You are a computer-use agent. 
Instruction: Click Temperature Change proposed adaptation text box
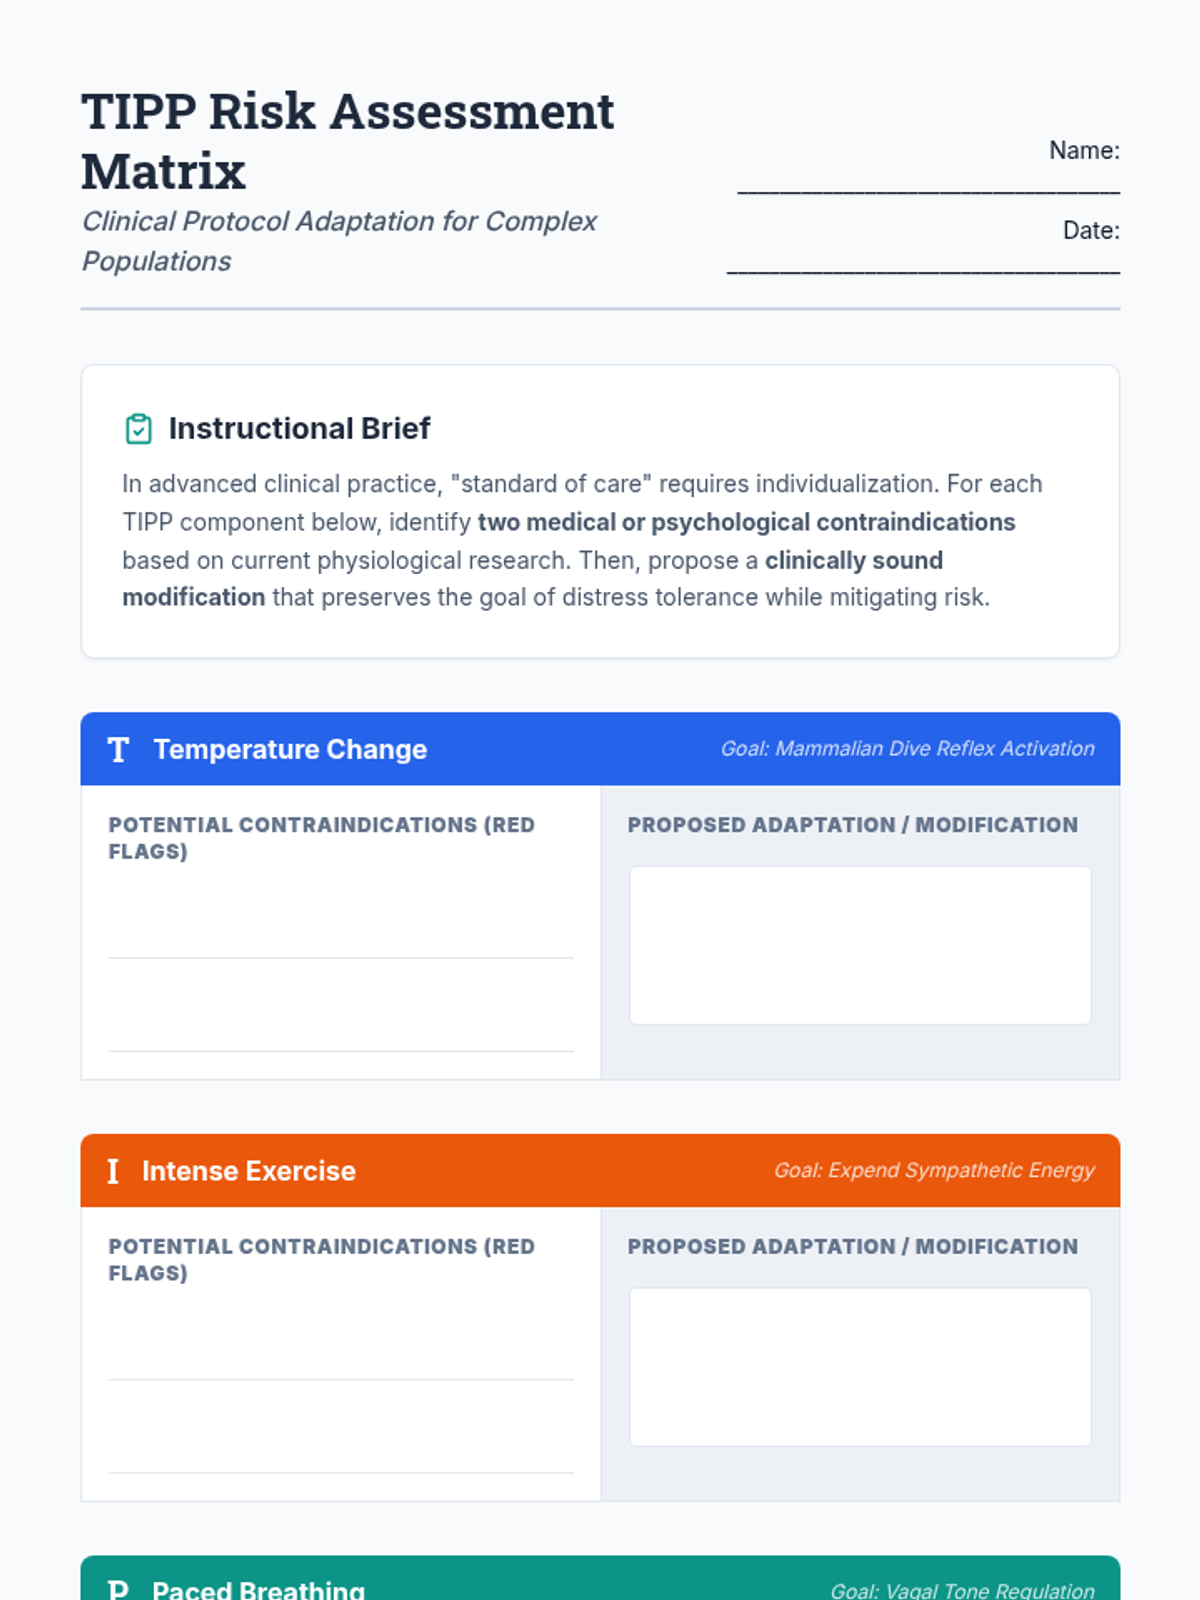(860, 945)
